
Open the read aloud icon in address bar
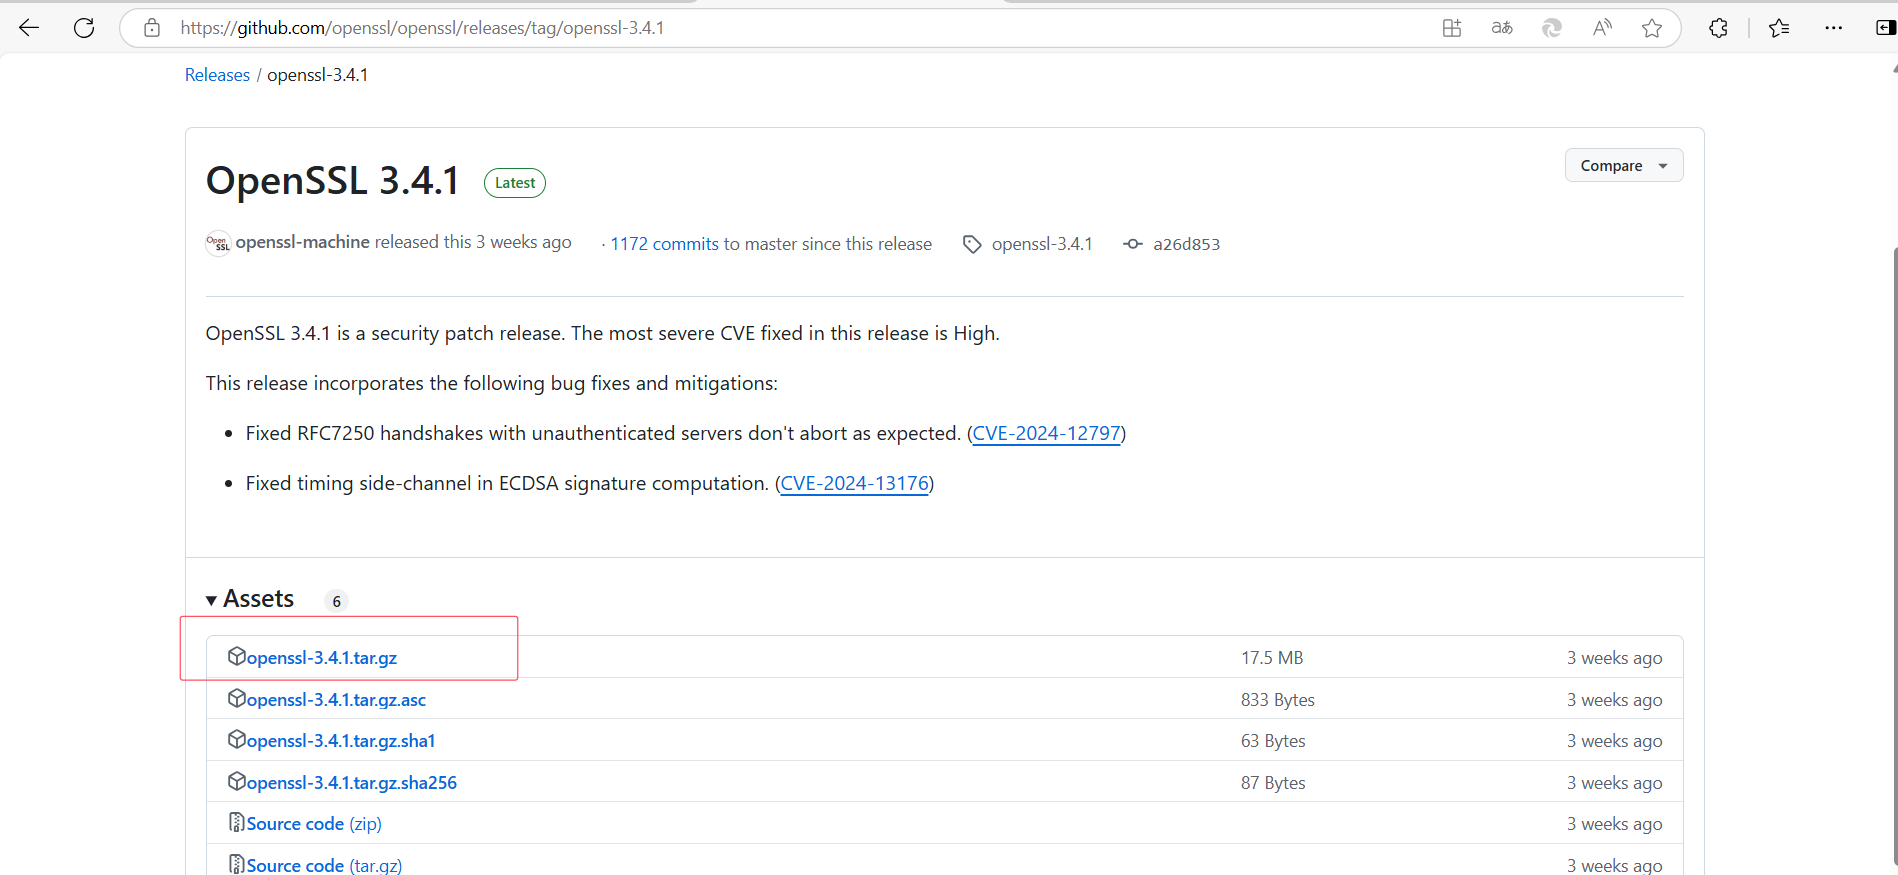(1602, 28)
